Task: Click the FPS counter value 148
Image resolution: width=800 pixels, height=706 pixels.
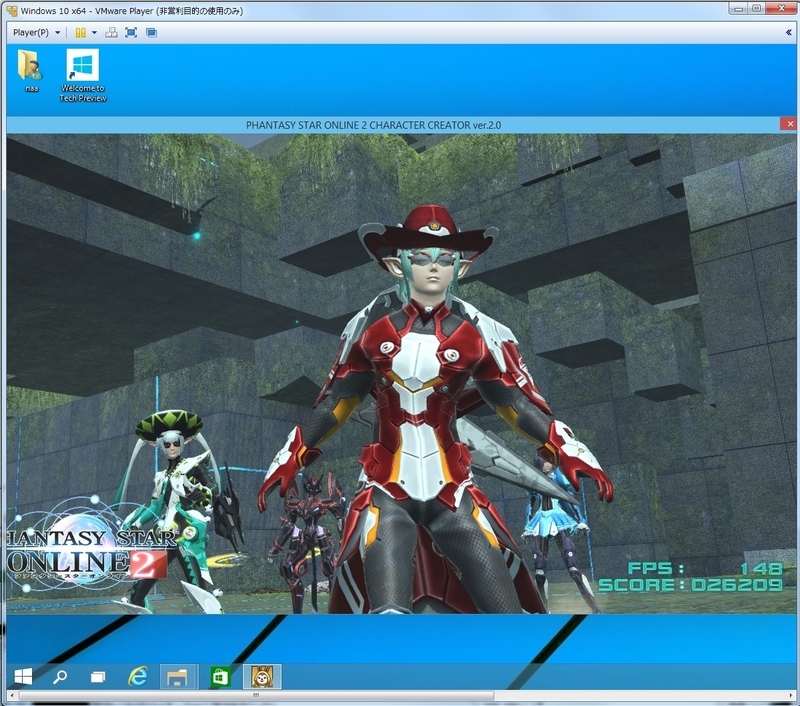Action: (760, 569)
